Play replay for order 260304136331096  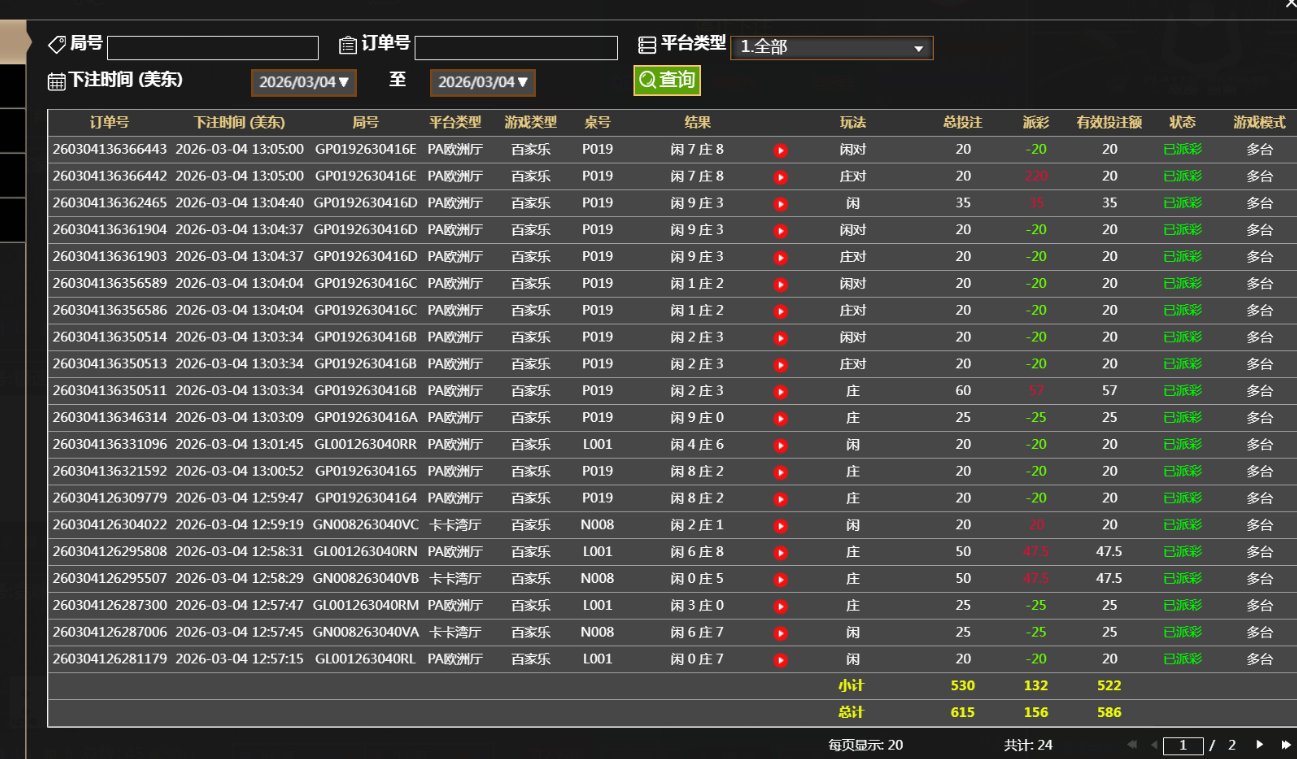click(781, 445)
